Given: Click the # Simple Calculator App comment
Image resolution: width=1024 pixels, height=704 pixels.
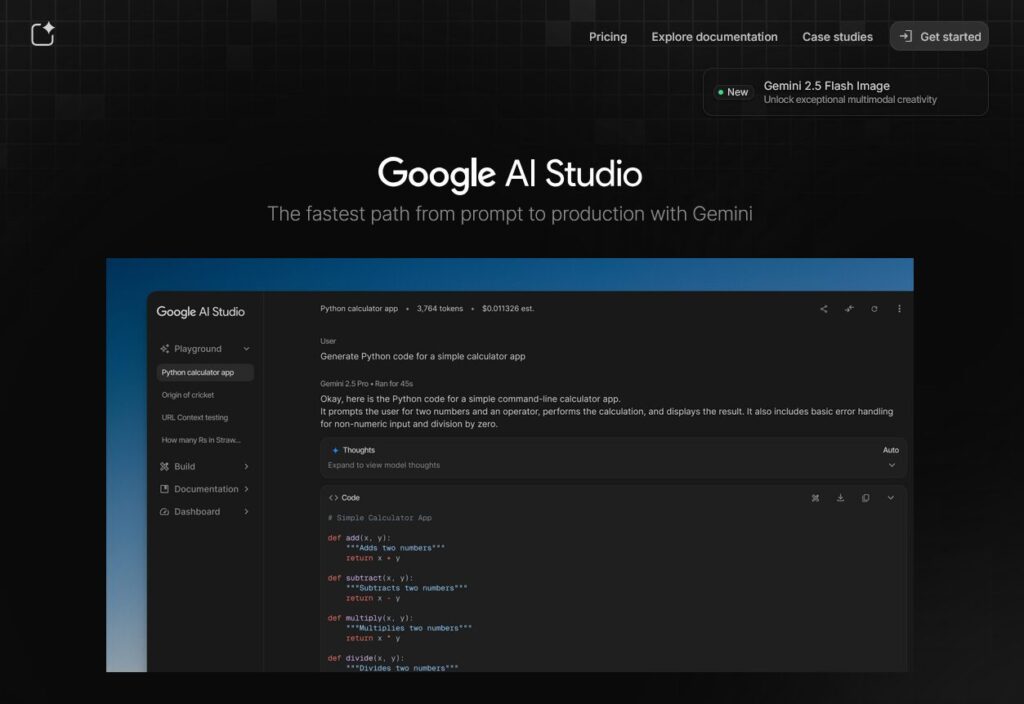Looking at the screenshot, I should pyautogui.click(x=379, y=518).
